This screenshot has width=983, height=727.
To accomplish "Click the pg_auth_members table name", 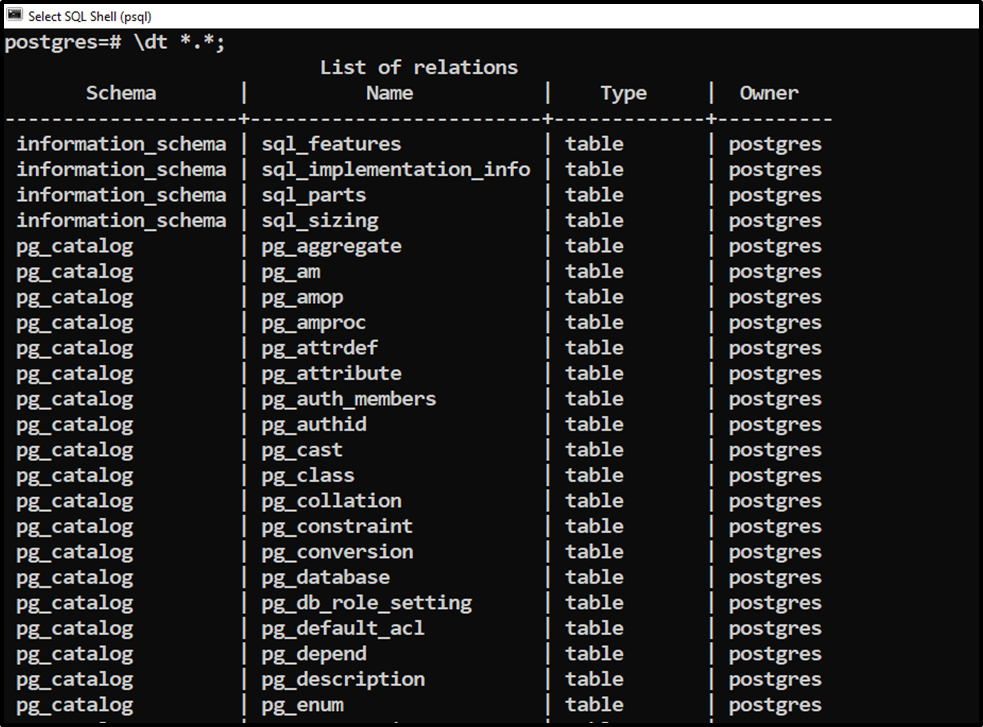I will click(349, 399).
